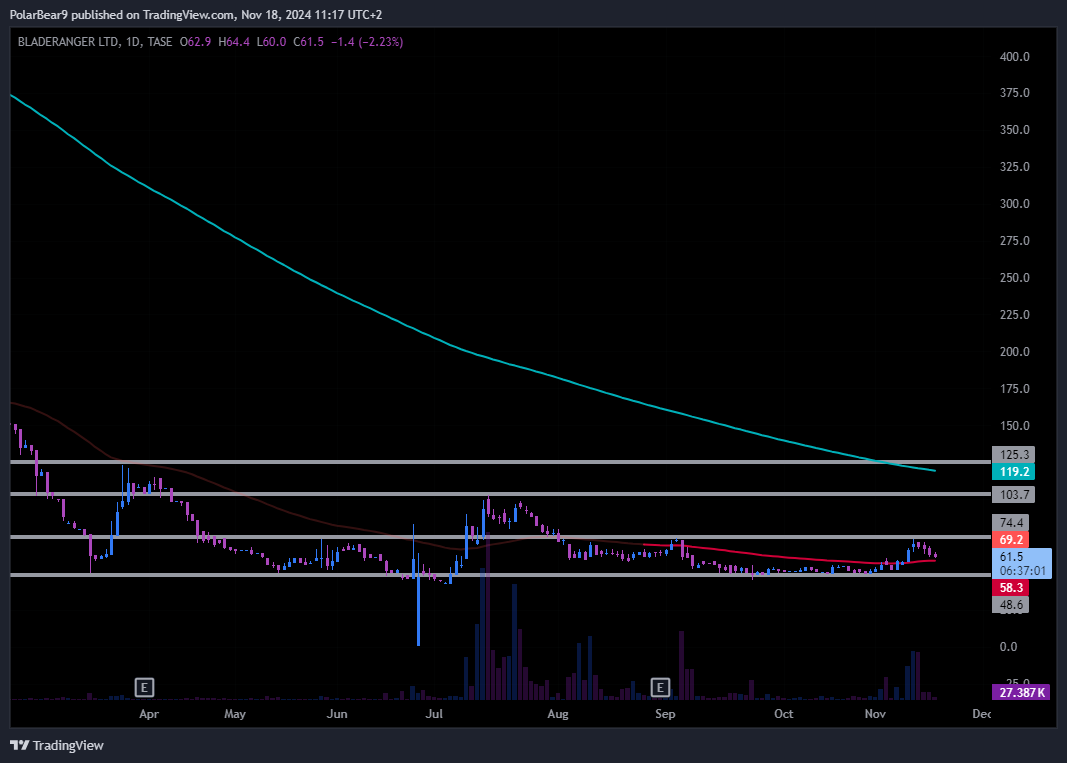
Task: Click the TASE exchange name in legend
Action: [x=160, y=42]
